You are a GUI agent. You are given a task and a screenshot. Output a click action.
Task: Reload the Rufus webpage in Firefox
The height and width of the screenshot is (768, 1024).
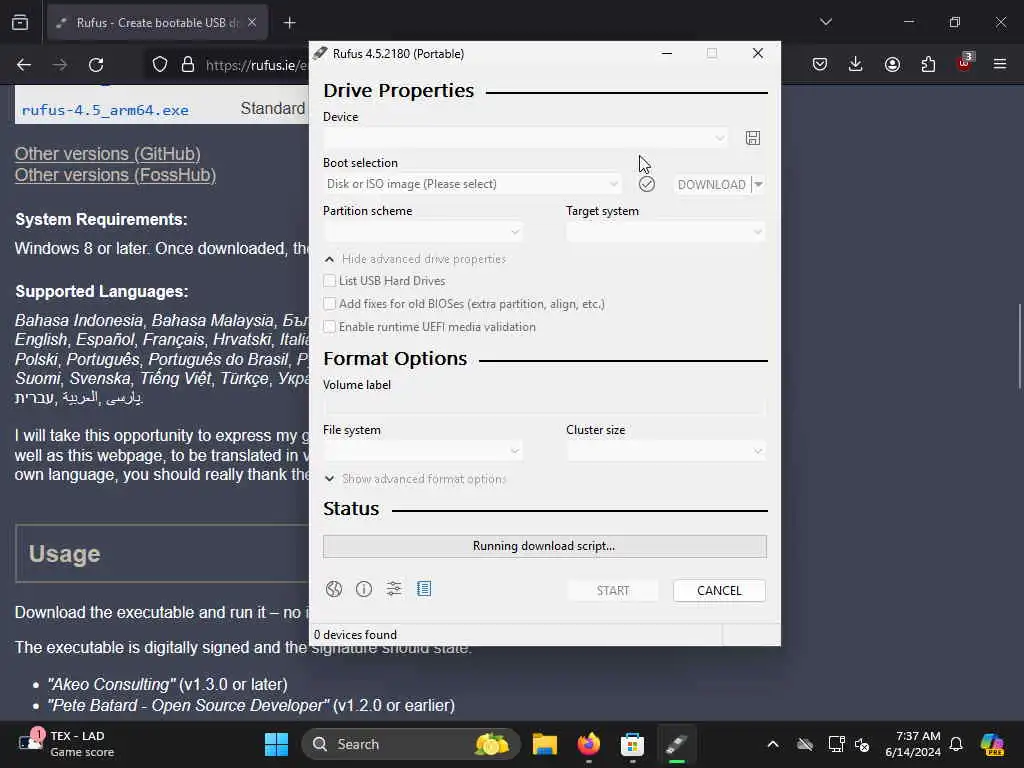(x=96, y=65)
